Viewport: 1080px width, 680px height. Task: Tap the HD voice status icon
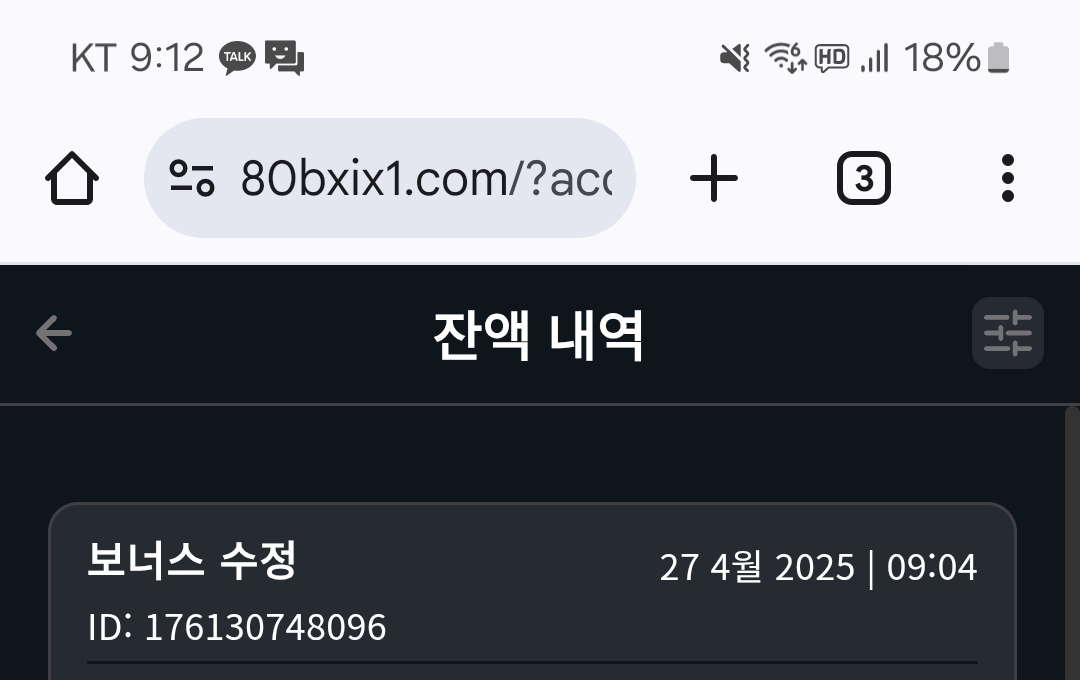click(832, 58)
